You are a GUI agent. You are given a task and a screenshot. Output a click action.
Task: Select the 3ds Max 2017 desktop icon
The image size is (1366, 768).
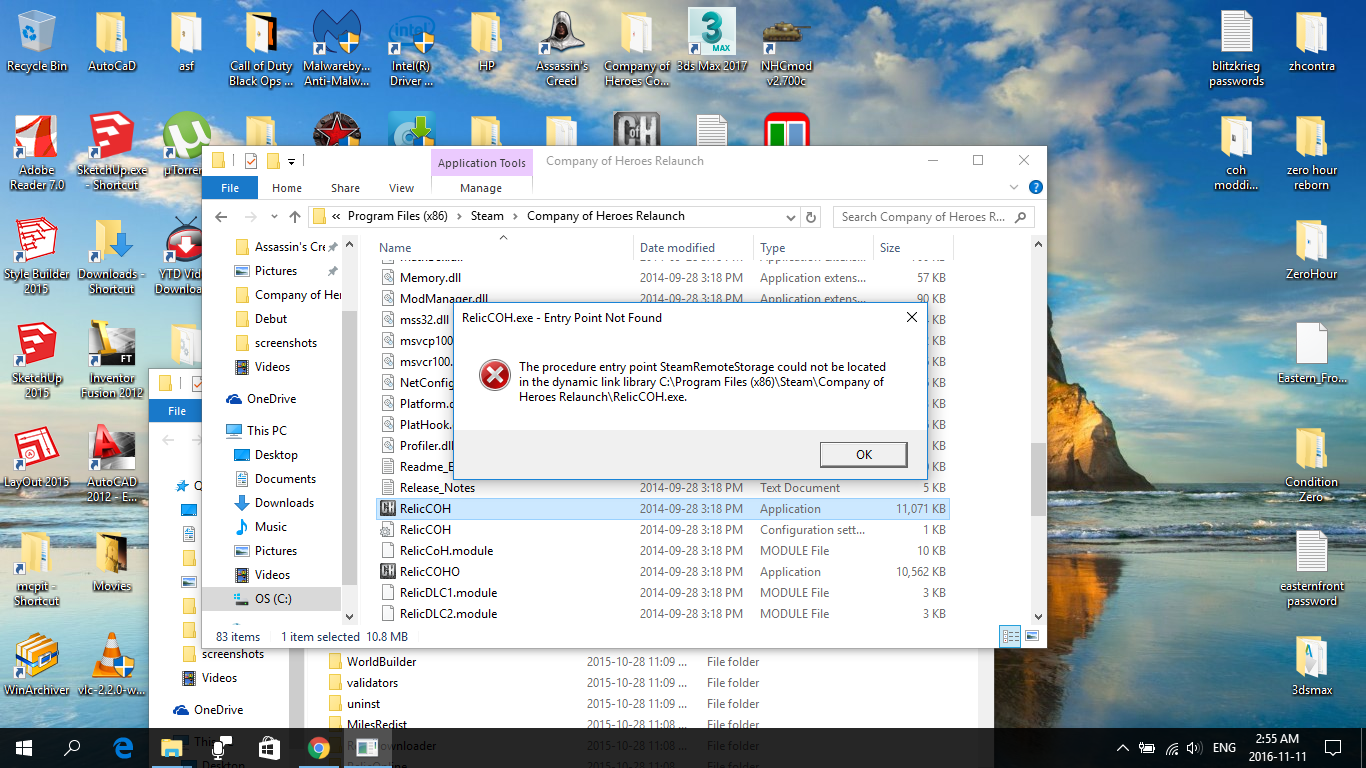(712, 41)
